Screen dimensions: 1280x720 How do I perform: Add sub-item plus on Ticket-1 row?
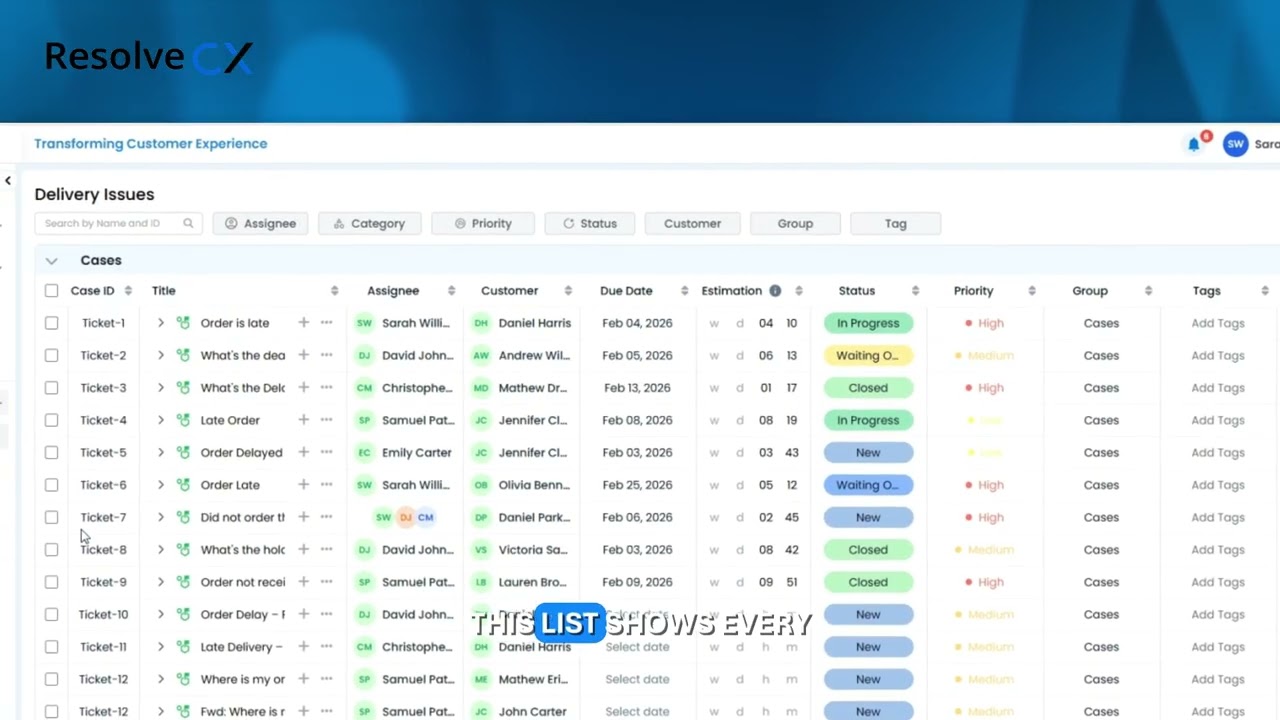(303, 323)
